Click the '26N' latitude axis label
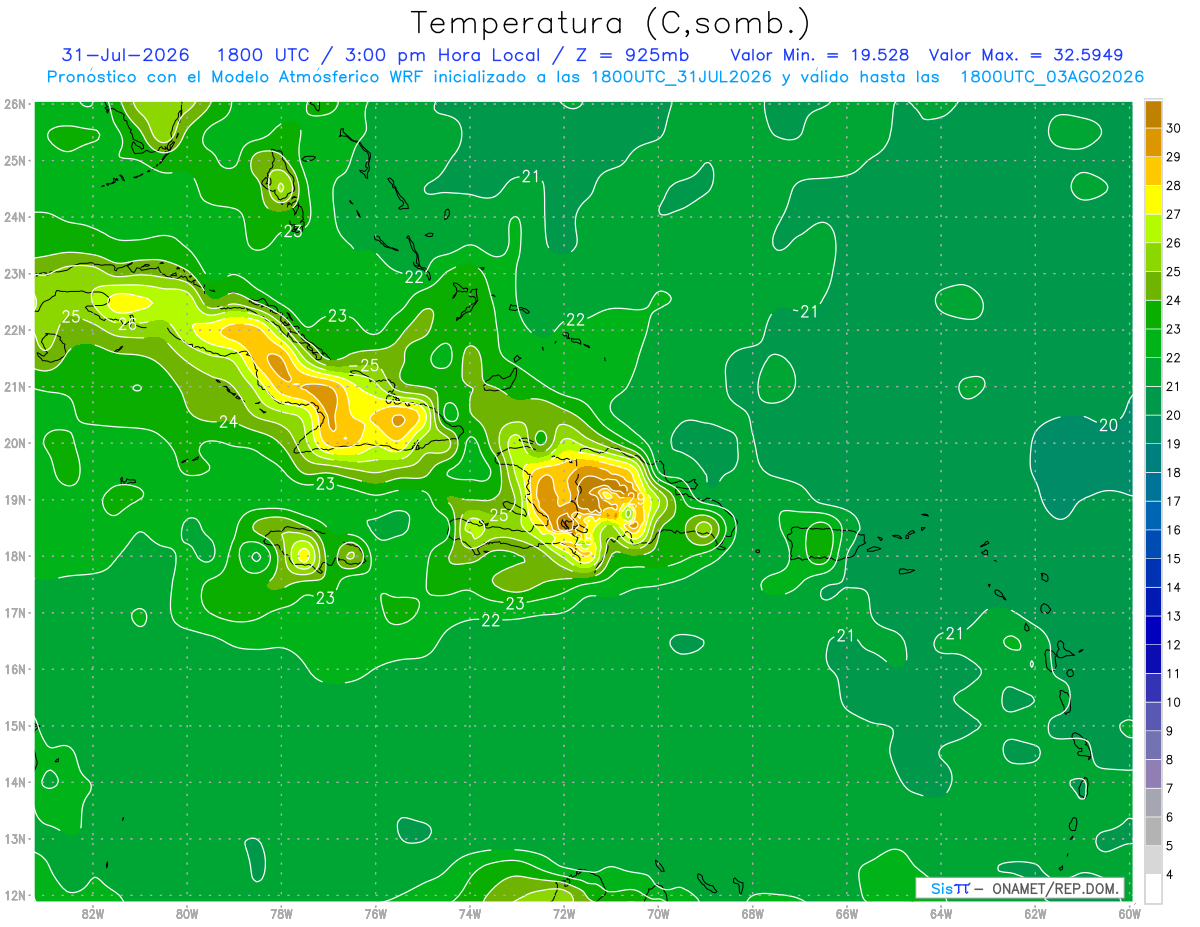The image size is (1200, 927). click(x=16, y=104)
